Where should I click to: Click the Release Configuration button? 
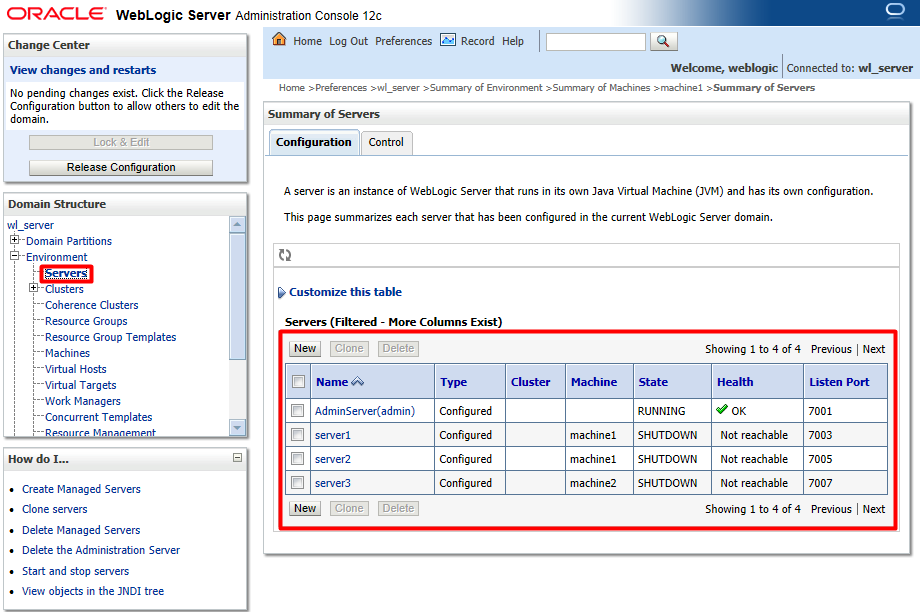click(121, 167)
